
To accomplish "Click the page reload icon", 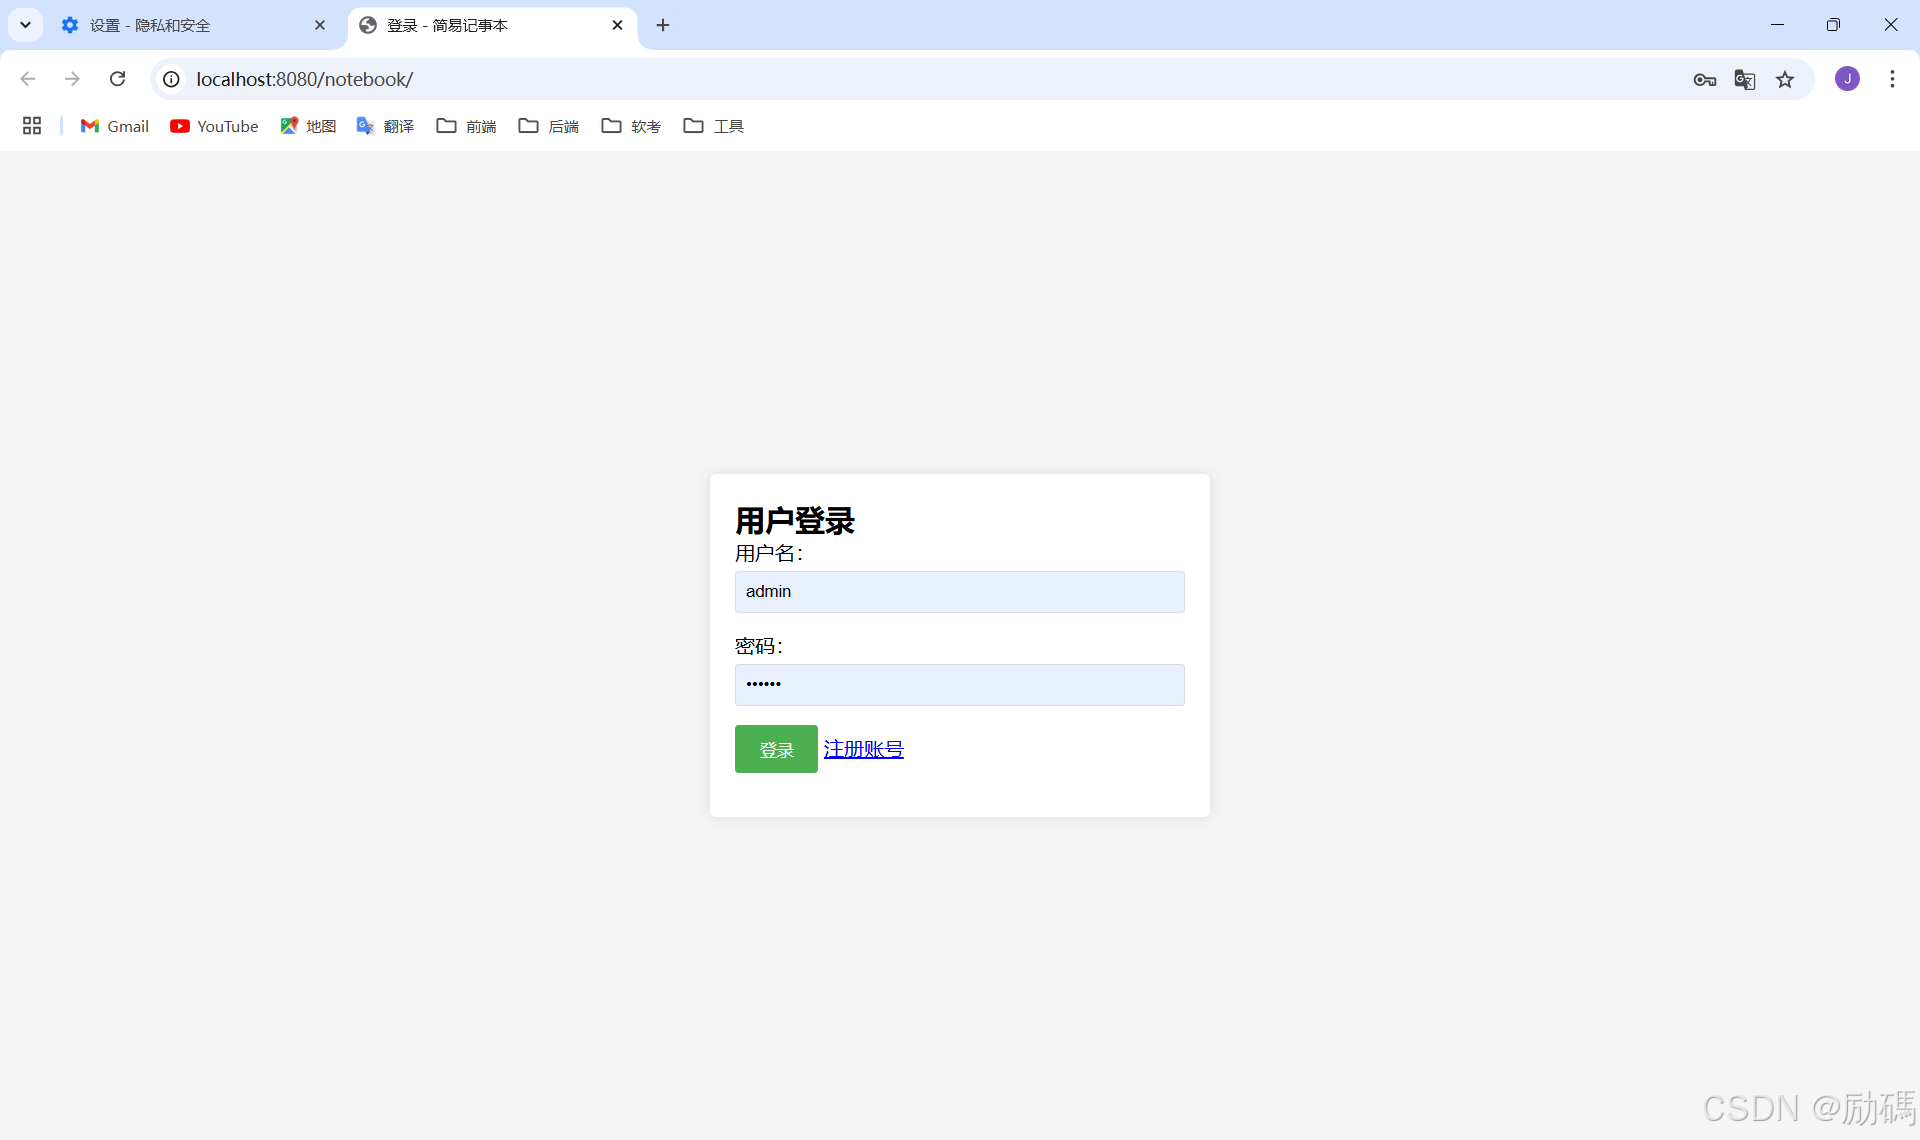I will pyautogui.click(x=117, y=78).
